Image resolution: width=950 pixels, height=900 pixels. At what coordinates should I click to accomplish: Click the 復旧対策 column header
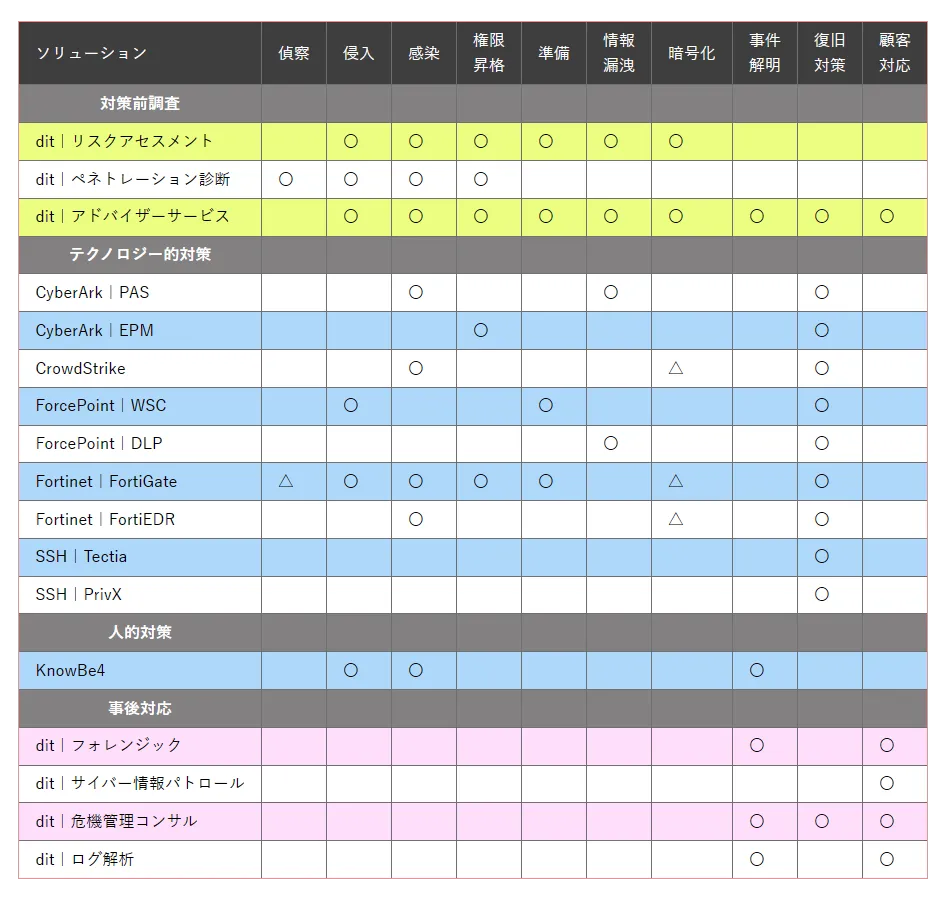tap(829, 53)
